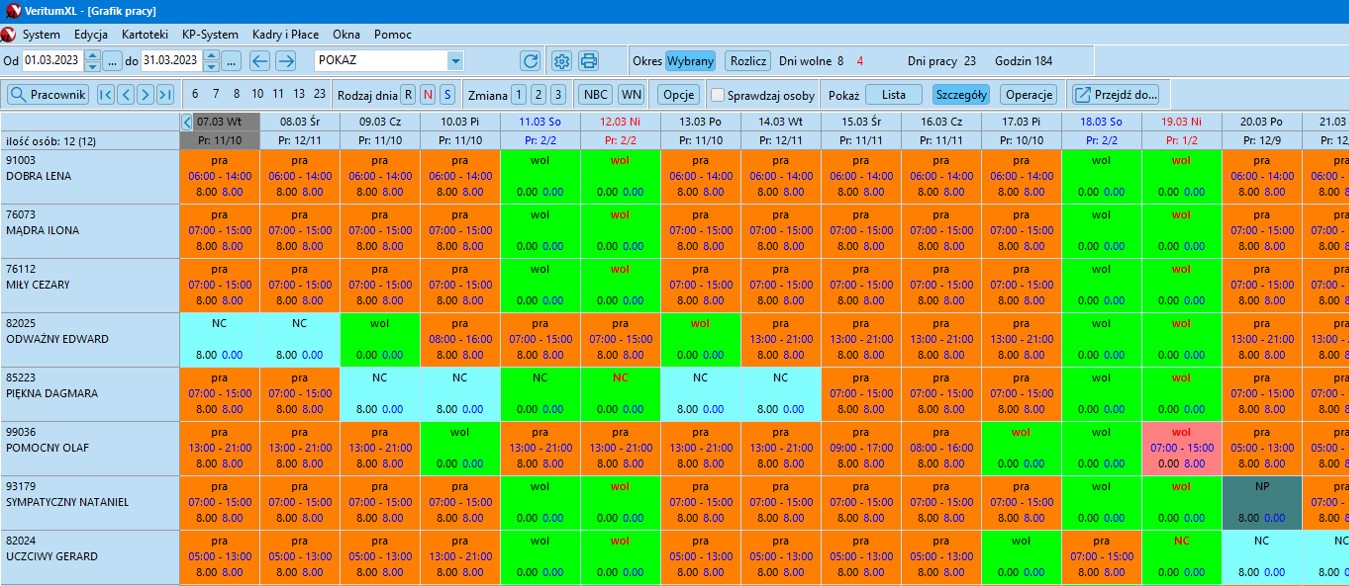This screenshot has height=586, width=1349.
Task: Toggle the Wybrany period button
Action: pos(690,61)
